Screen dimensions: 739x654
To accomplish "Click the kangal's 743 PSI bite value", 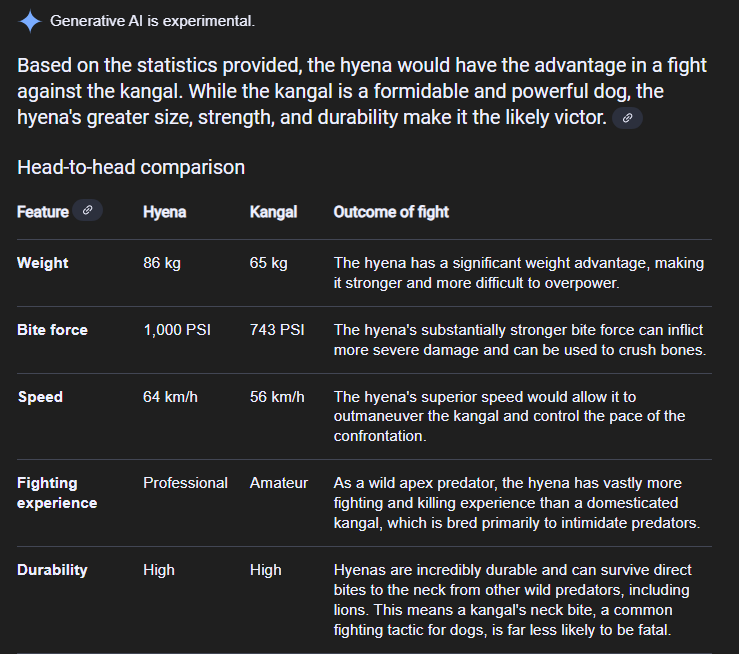I will click(x=277, y=330).
